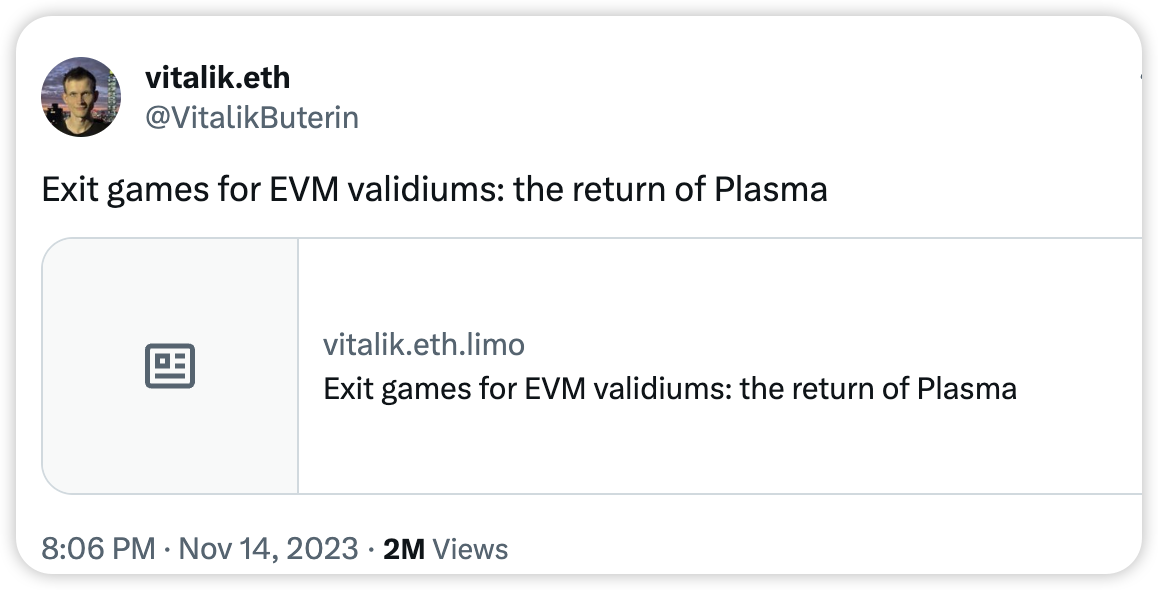The height and width of the screenshot is (590, 1158).
Task: Click the 8:06 PM timestamp
Action: pyautogui.click(x=98, y=549)
